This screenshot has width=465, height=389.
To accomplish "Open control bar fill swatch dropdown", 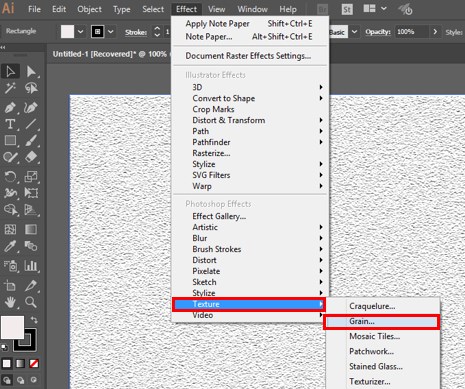I will point(80,32).
